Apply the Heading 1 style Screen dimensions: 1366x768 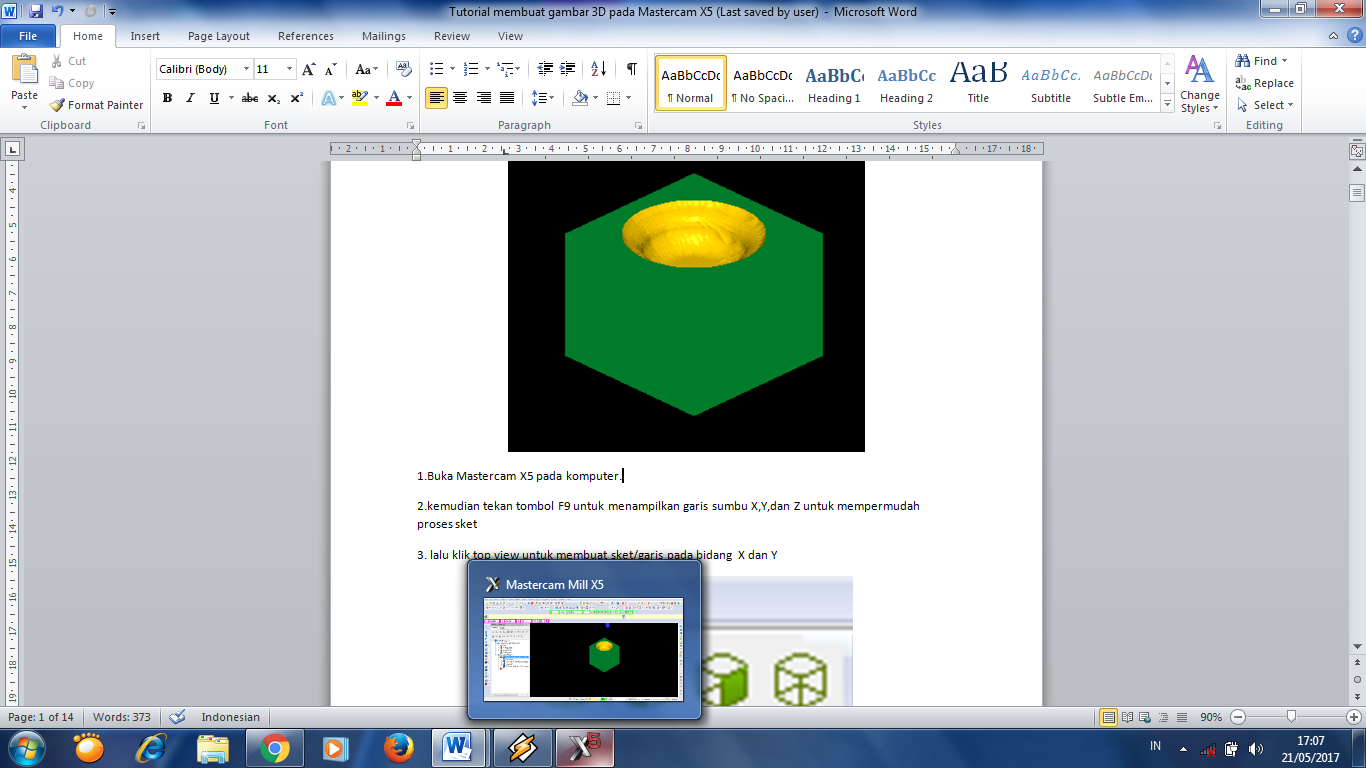(834, 83)
